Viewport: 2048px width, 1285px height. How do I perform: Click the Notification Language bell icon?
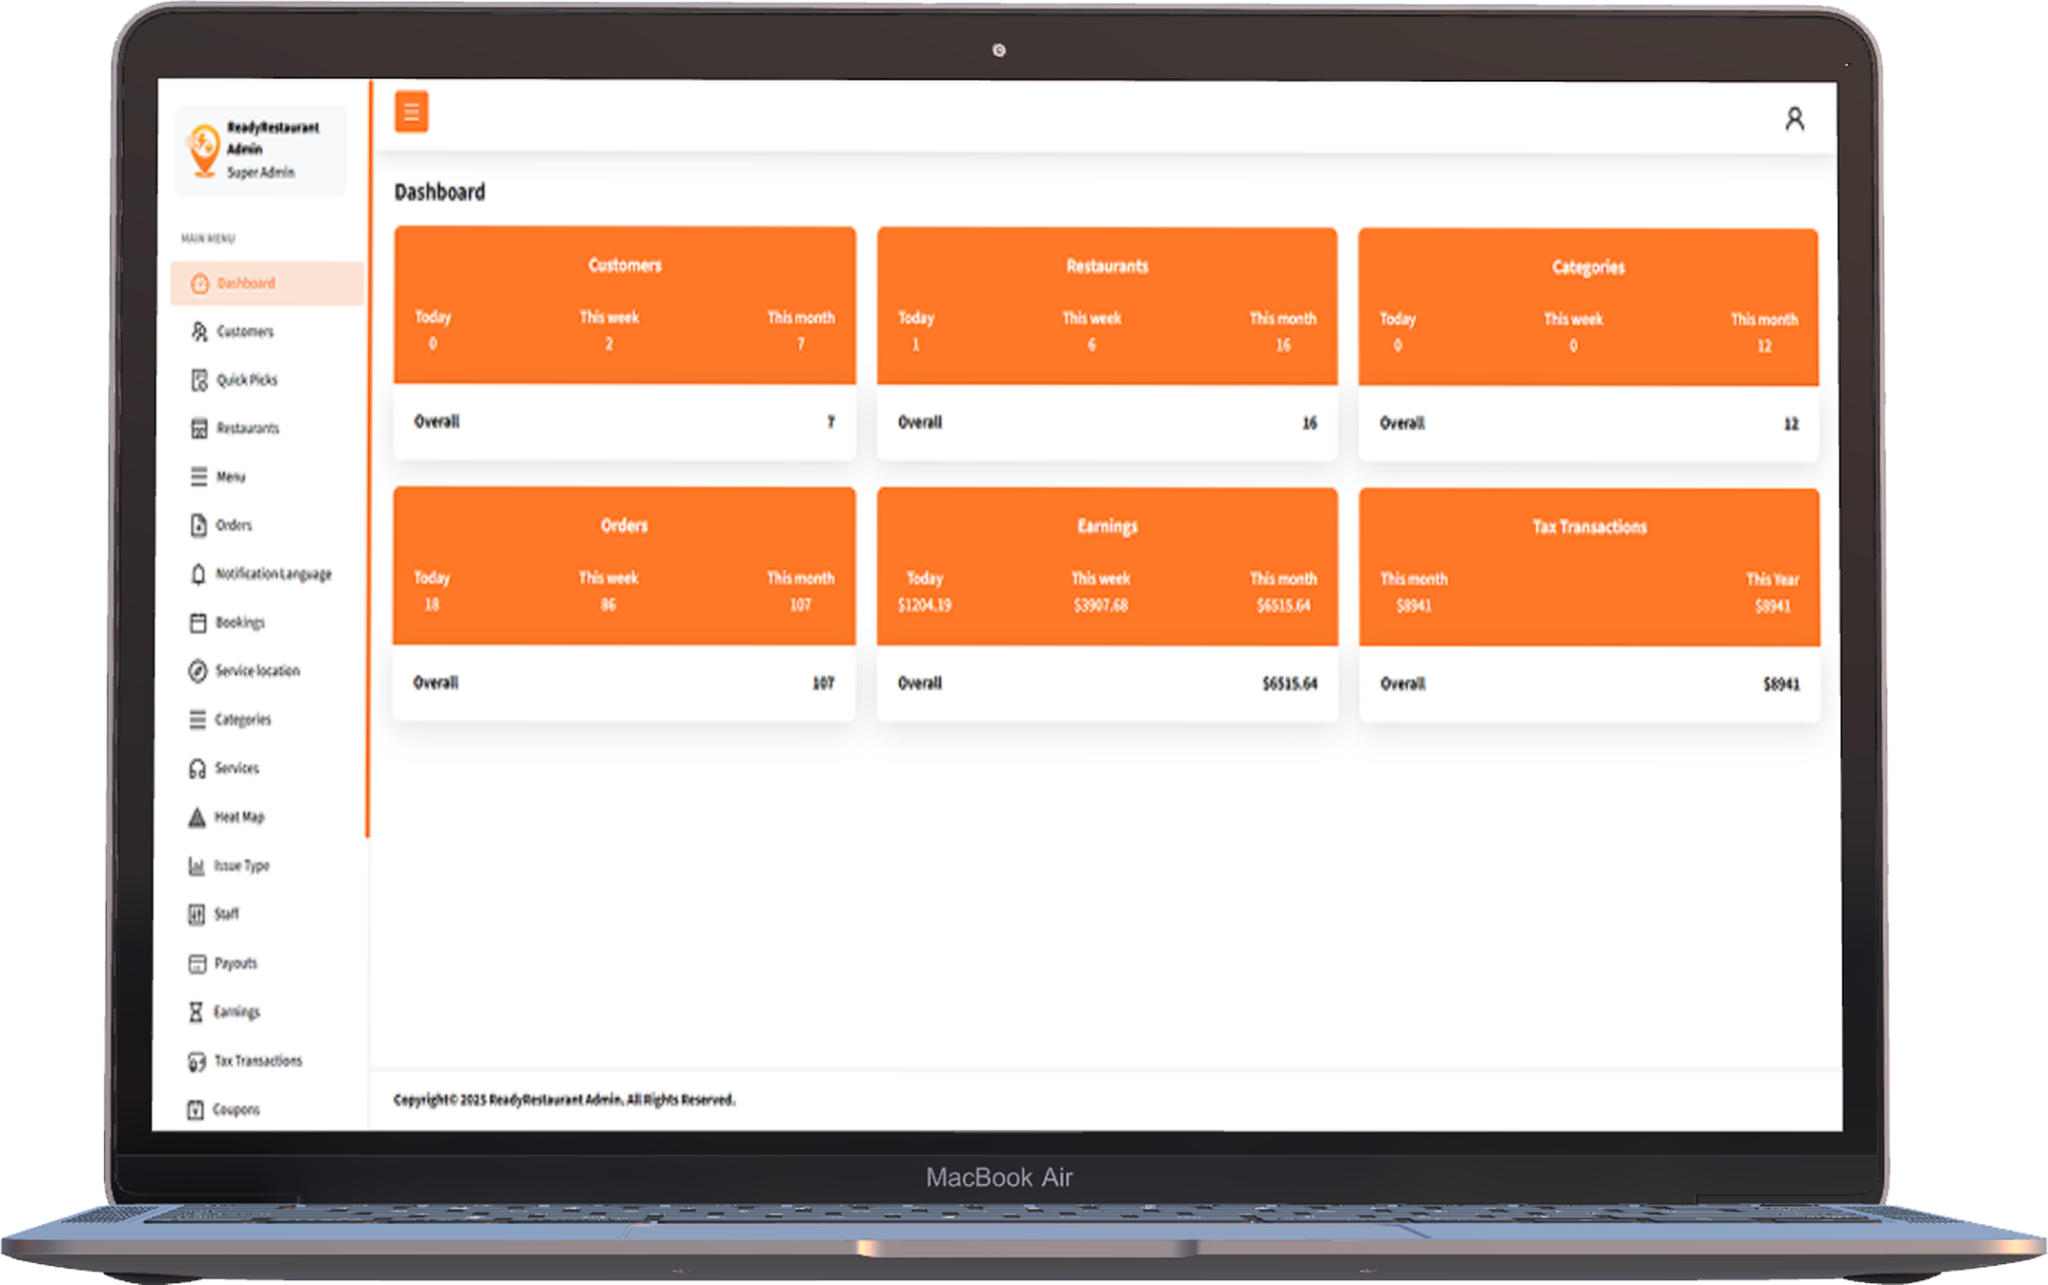(x=198, y=574)
